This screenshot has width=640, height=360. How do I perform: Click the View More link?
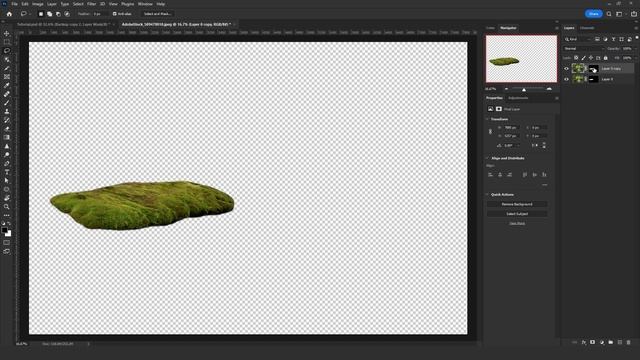point(517,224)
